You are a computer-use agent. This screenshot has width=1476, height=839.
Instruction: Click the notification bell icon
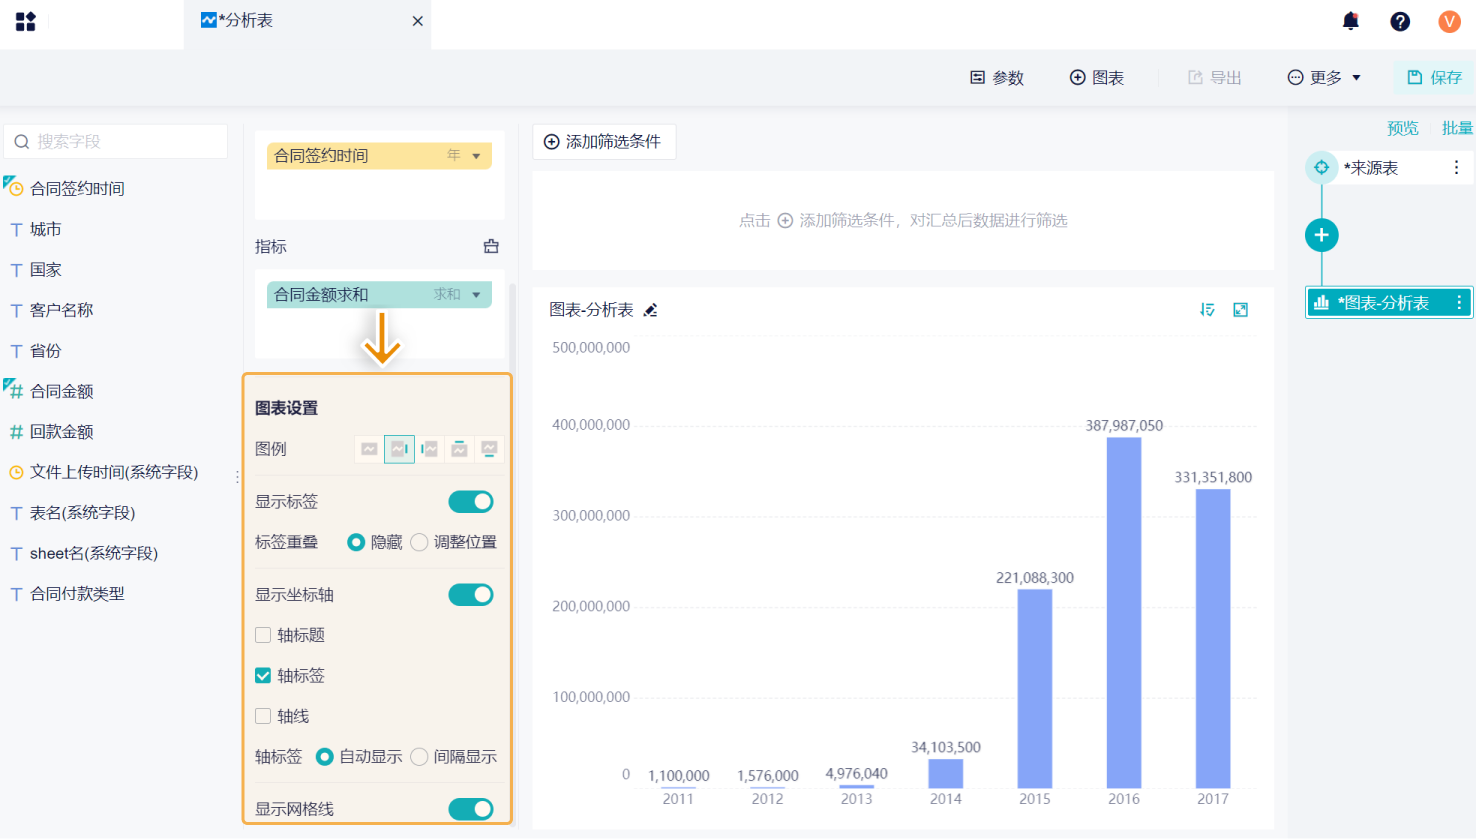point(1350,21)
